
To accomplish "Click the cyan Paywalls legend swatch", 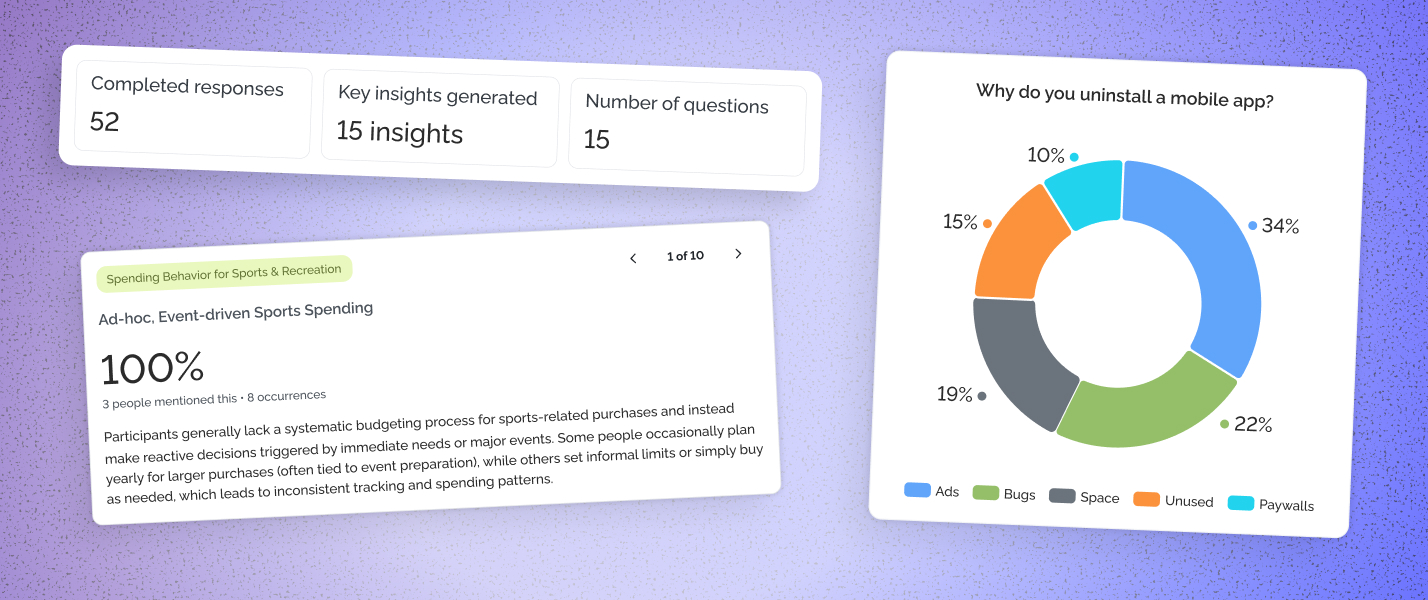I will 1240,503.
